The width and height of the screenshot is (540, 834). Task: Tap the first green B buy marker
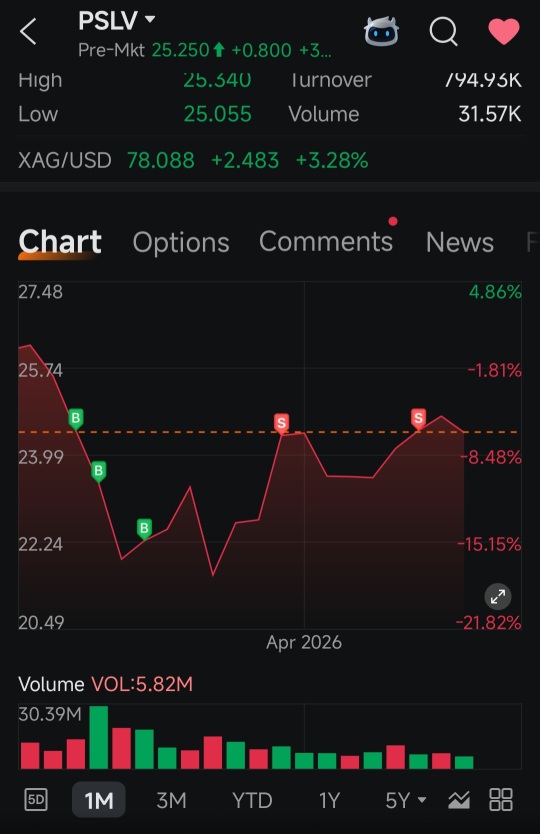click(x=76, y=419)
